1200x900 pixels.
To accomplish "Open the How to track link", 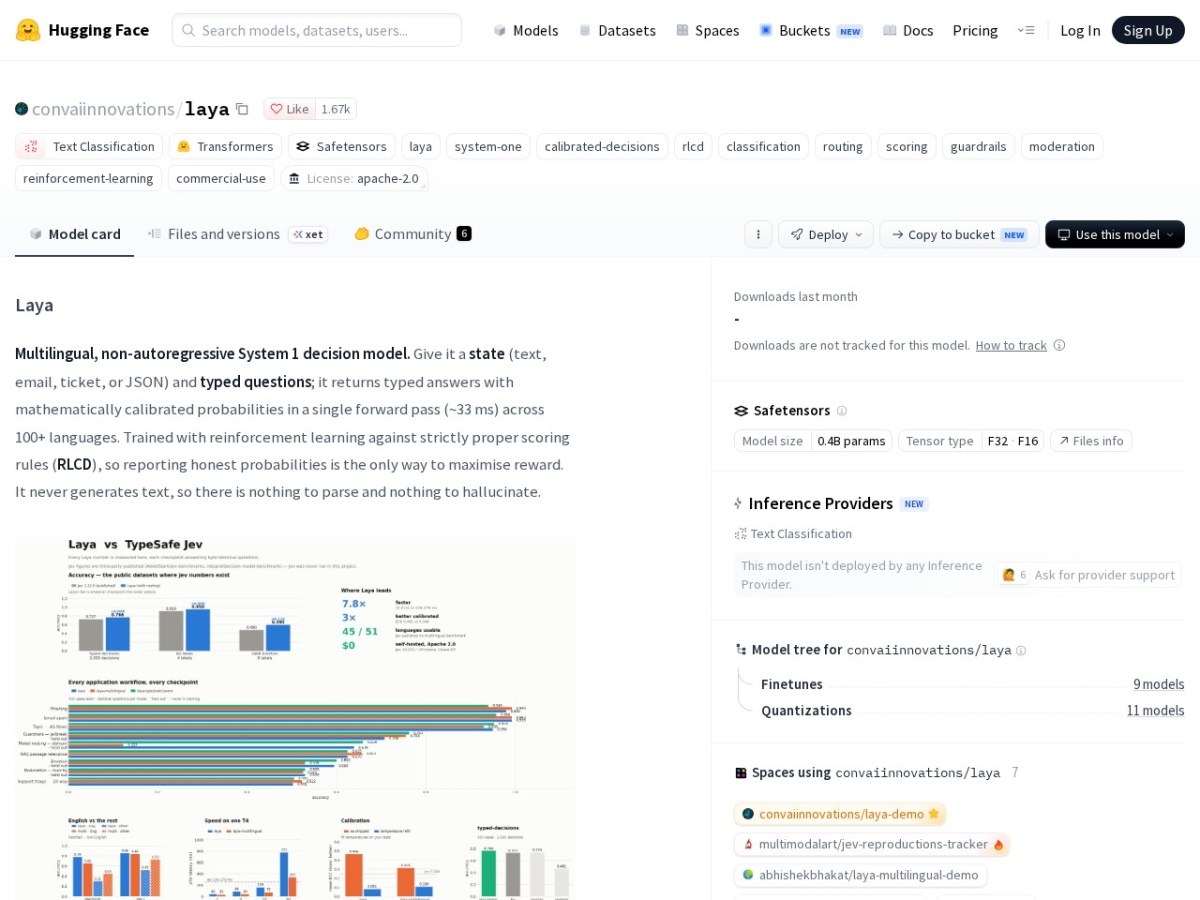I will (x=1011, y=345).
